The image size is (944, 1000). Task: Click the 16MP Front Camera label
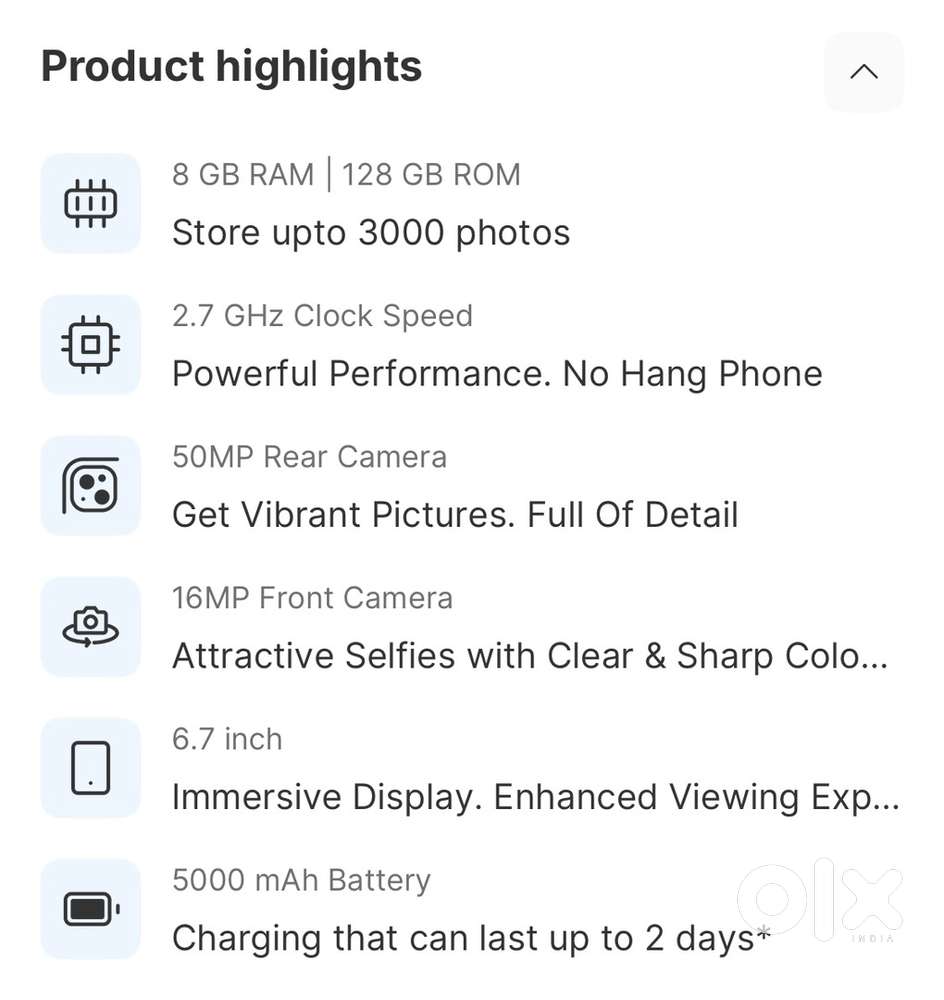point(312,598)
